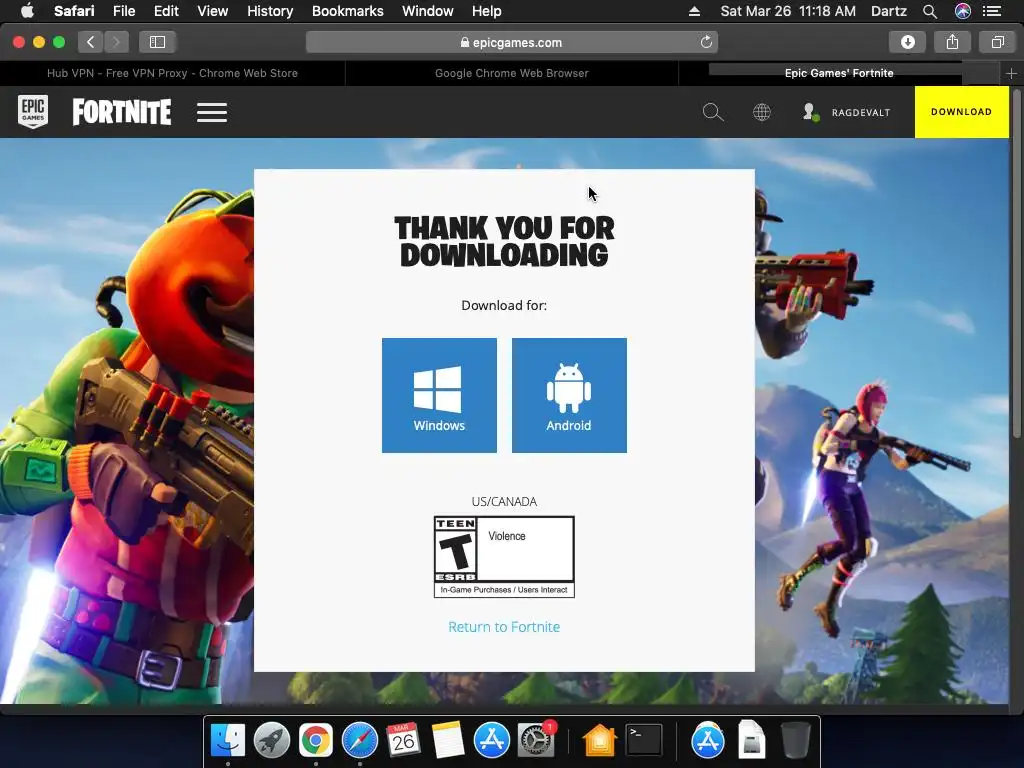Viewport: 1024px width, 768px height.
Task: Click the Epic Games logo
Action: (33, 112)
